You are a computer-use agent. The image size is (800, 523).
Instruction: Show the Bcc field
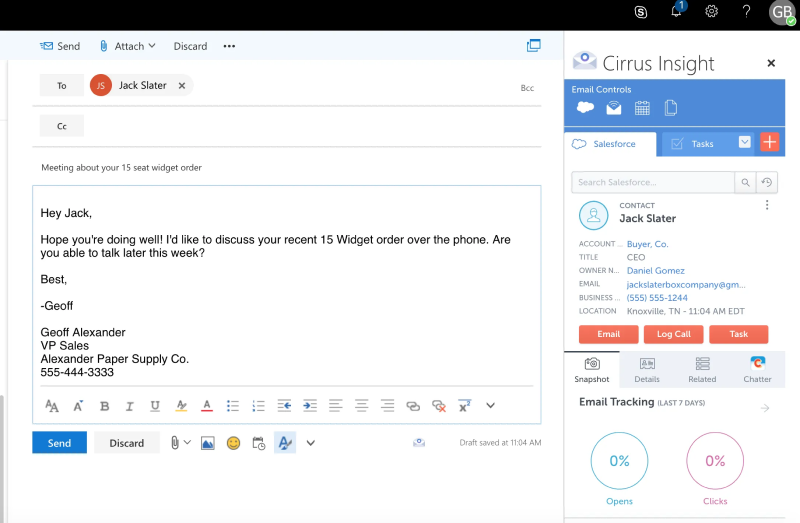(x=527, y=88)
